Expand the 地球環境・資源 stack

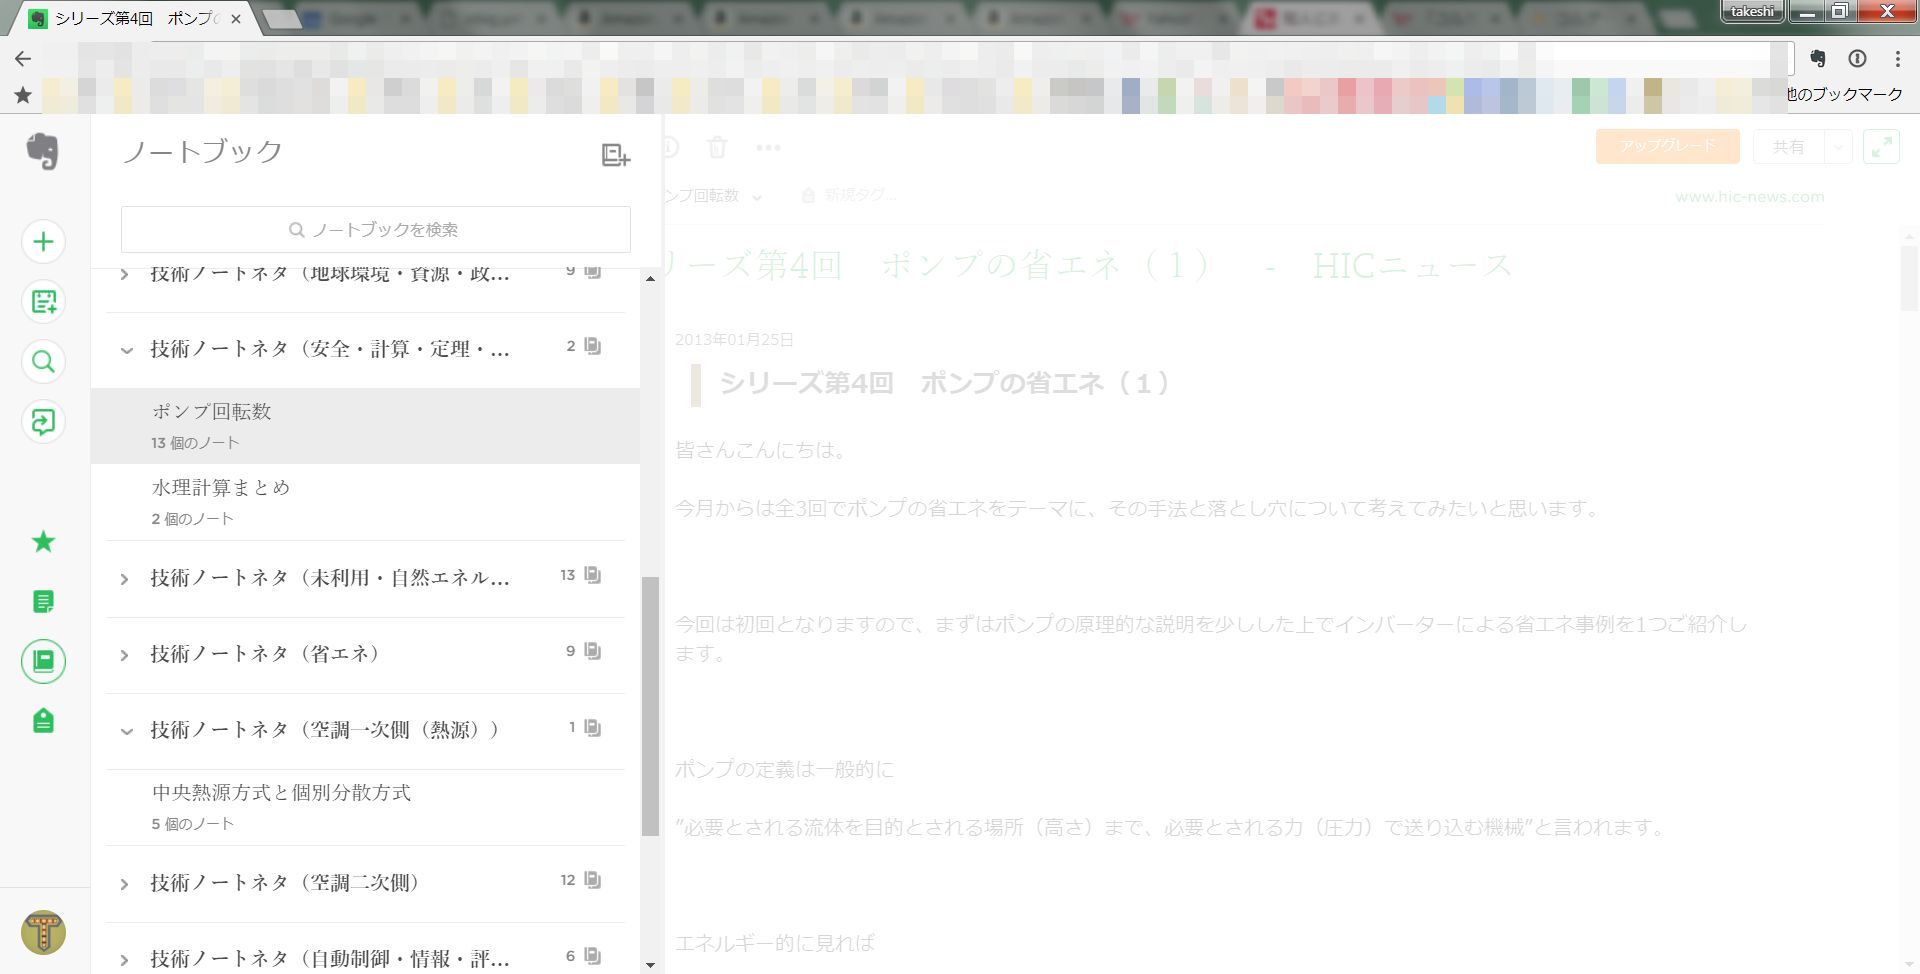[x=125, y=274]
